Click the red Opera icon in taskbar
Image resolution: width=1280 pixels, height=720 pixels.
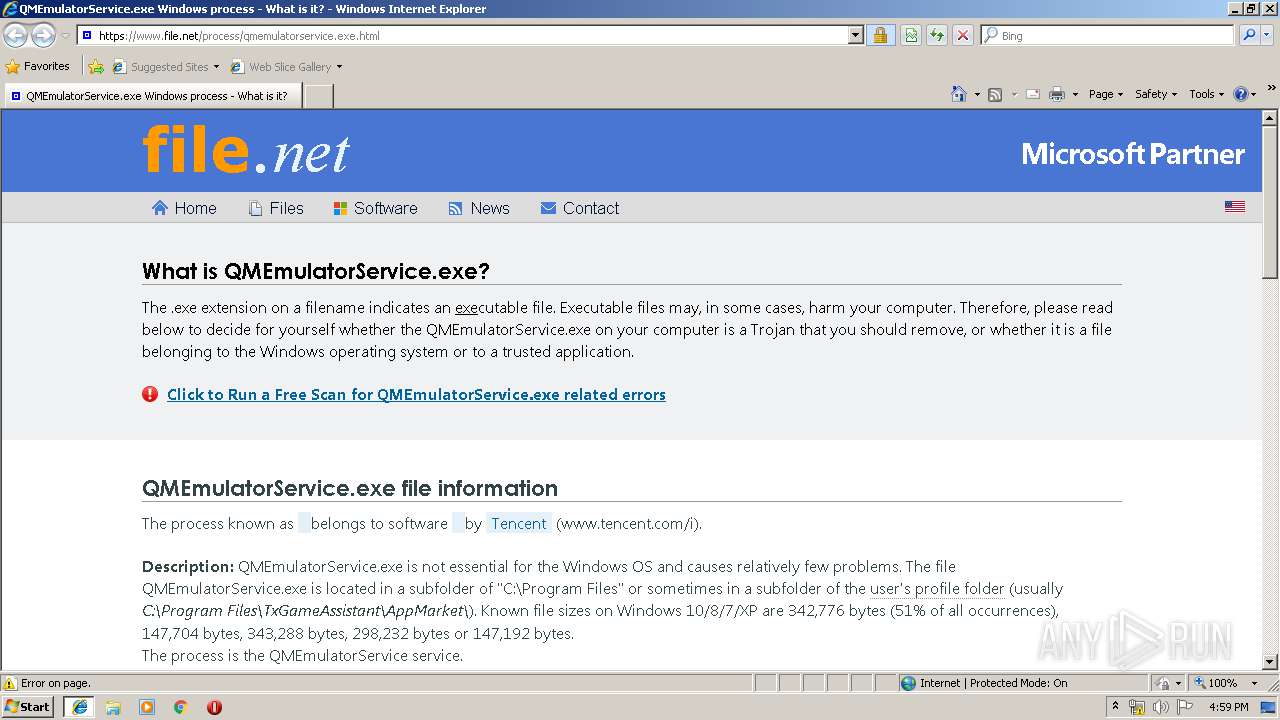coord(214,707)
